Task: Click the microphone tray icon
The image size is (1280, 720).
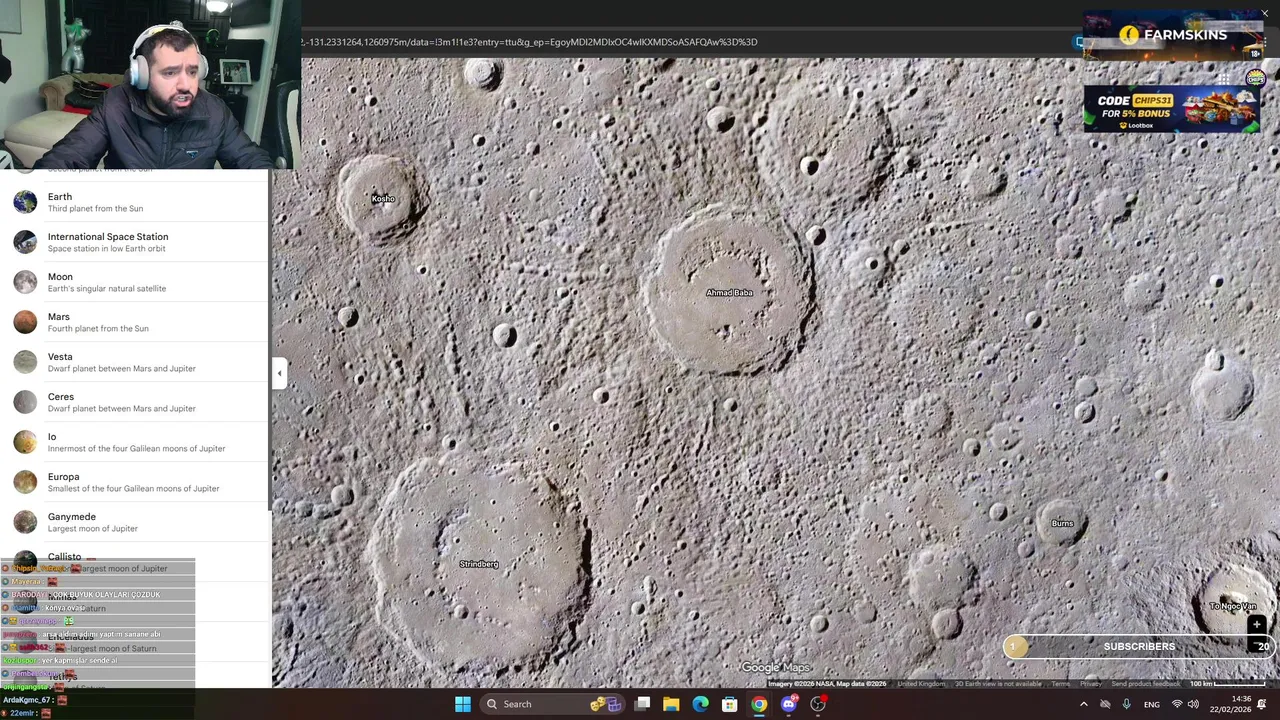Action: pyautogui.click(x=1127, y=704)
